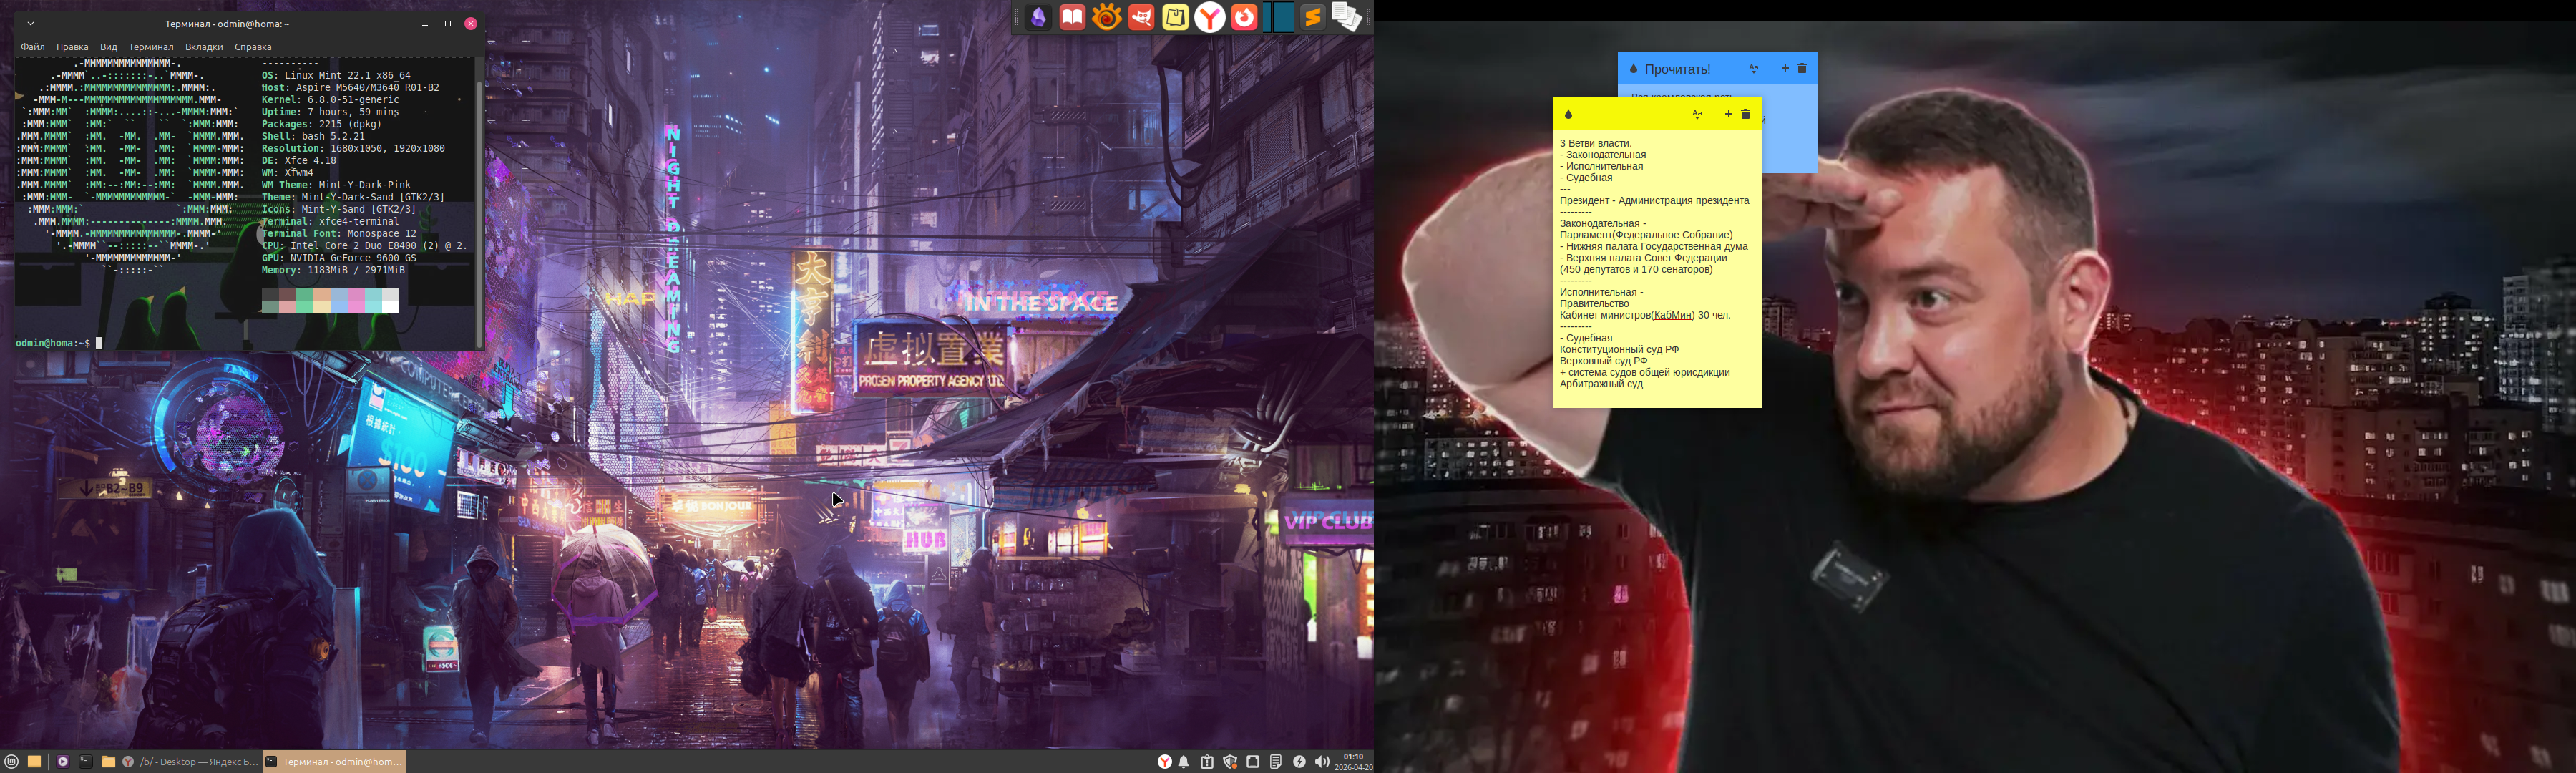Switch to the Яндекс browser taskbar window

[x=190, y=762]
